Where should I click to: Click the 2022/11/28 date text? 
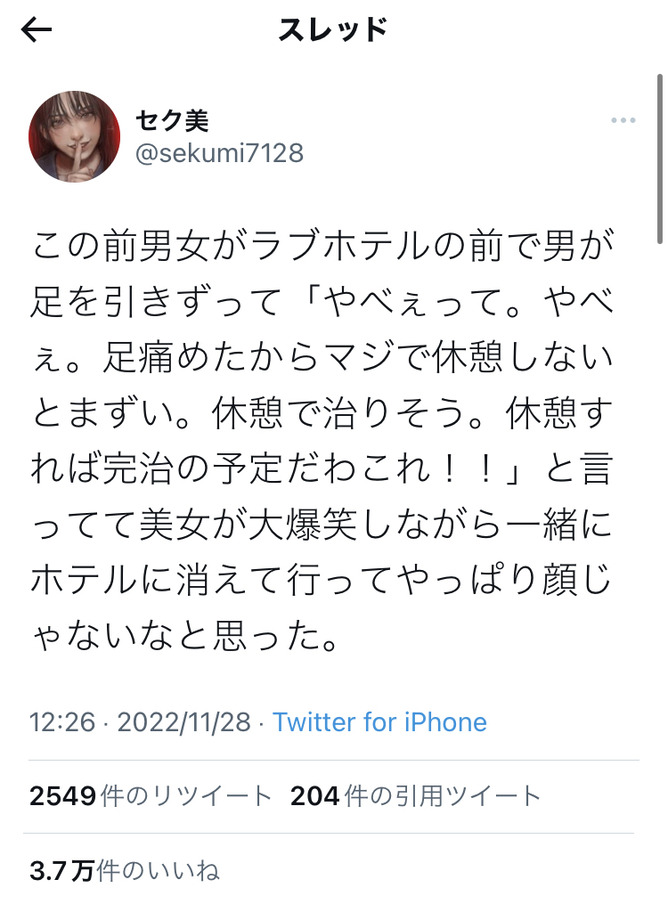coord(184,722)
